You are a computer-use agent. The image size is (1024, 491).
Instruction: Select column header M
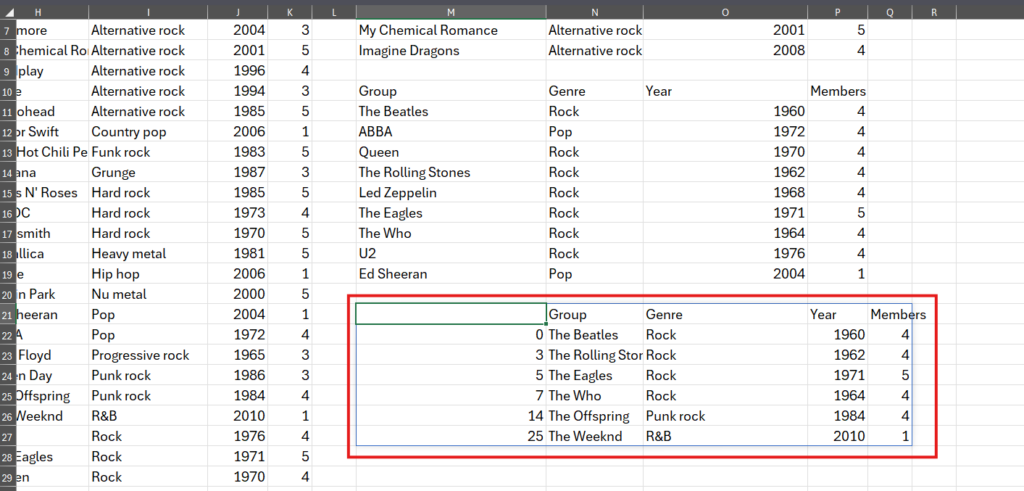pyautogui.click(x=451, y=12)
